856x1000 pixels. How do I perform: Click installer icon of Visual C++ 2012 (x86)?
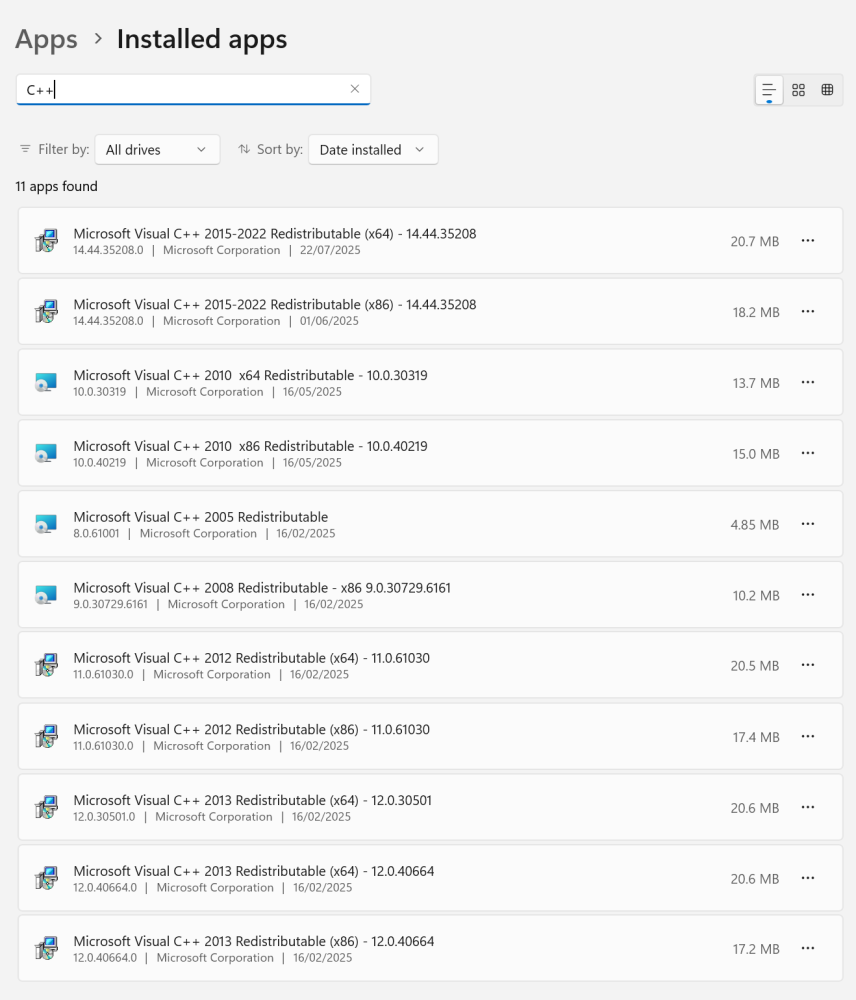pos(47,737)
